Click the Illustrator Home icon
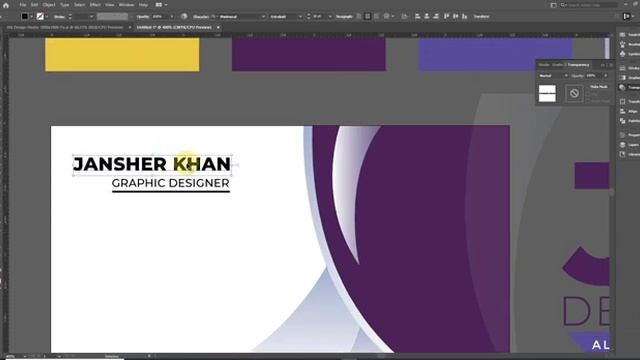This screenshot has width=640, height=360. click(6, 5)
